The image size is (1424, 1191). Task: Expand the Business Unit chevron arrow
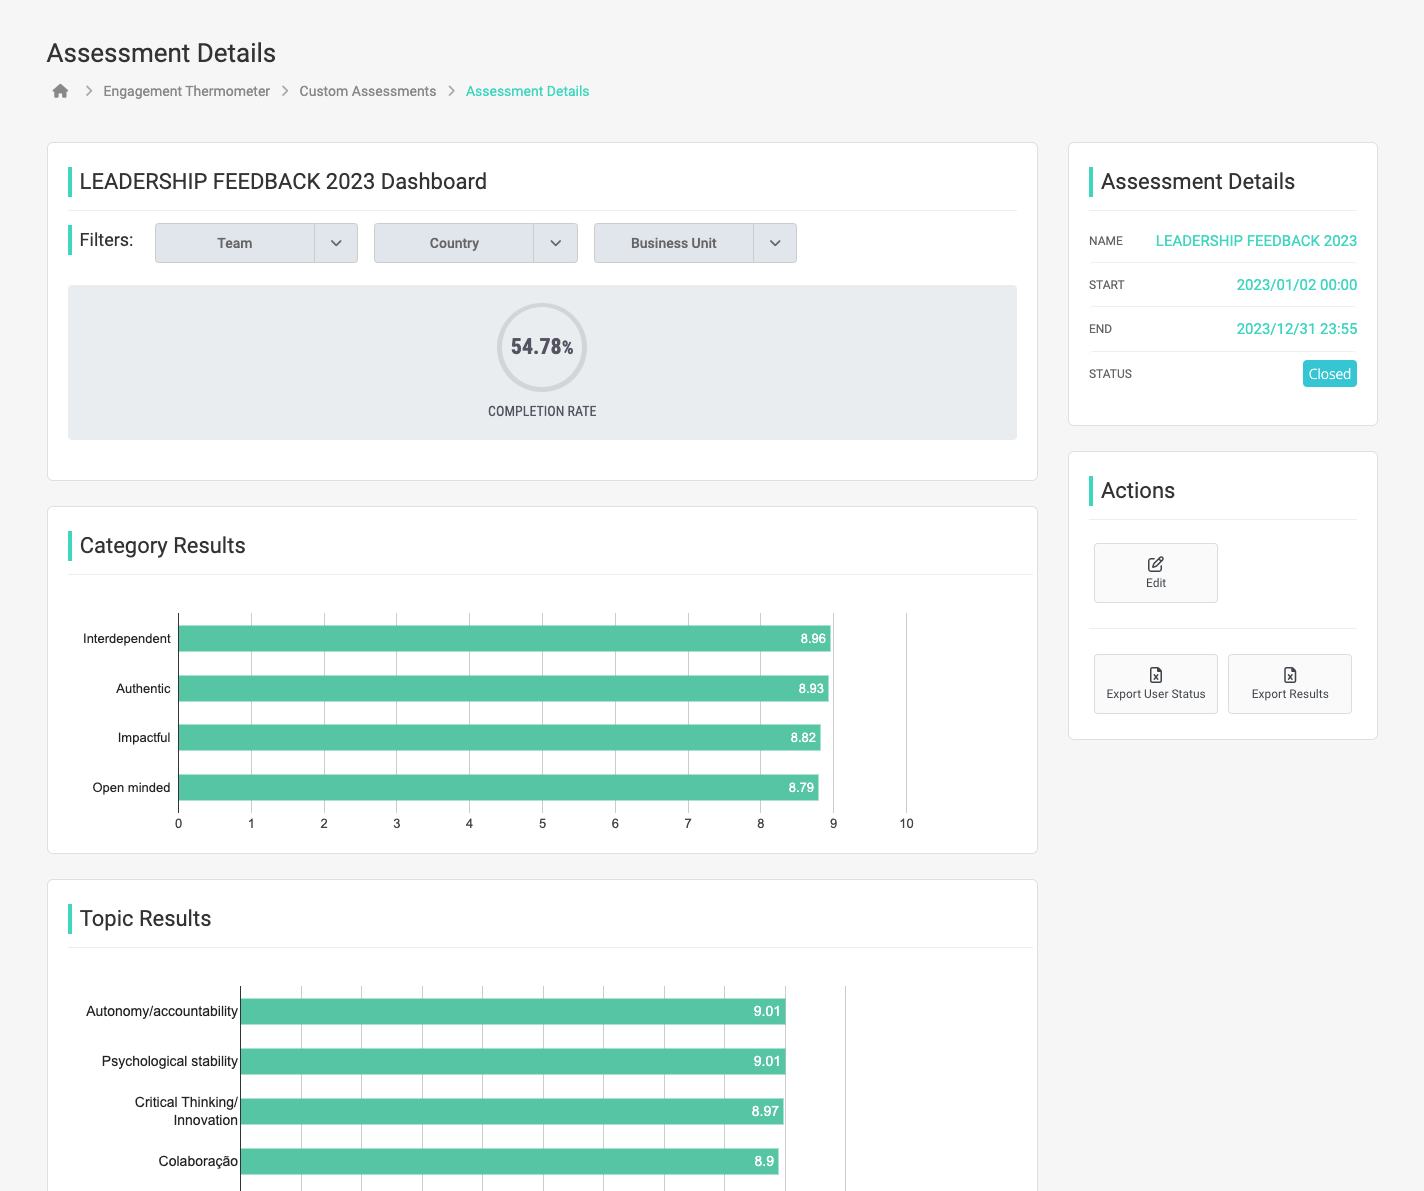pos(775,243)
